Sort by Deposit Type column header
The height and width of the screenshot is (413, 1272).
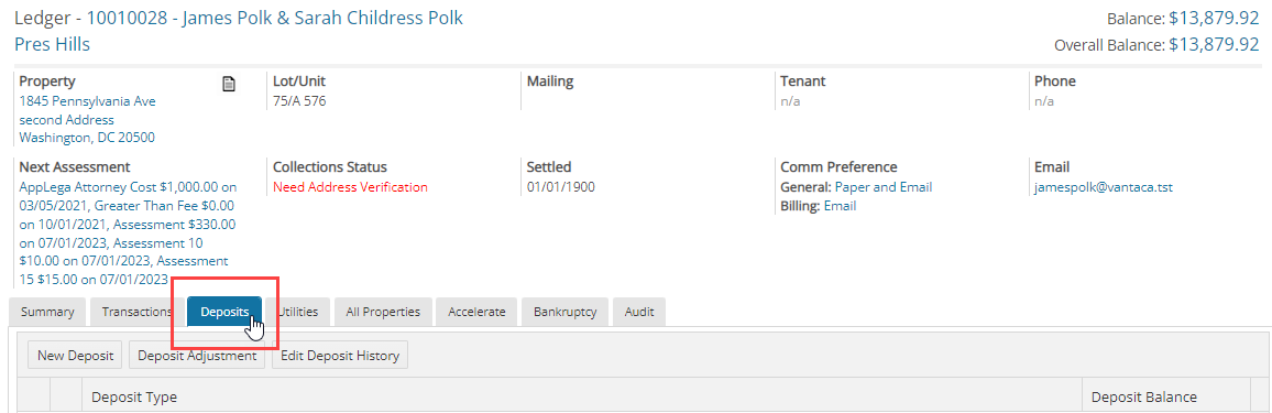(x=134, y=397)
